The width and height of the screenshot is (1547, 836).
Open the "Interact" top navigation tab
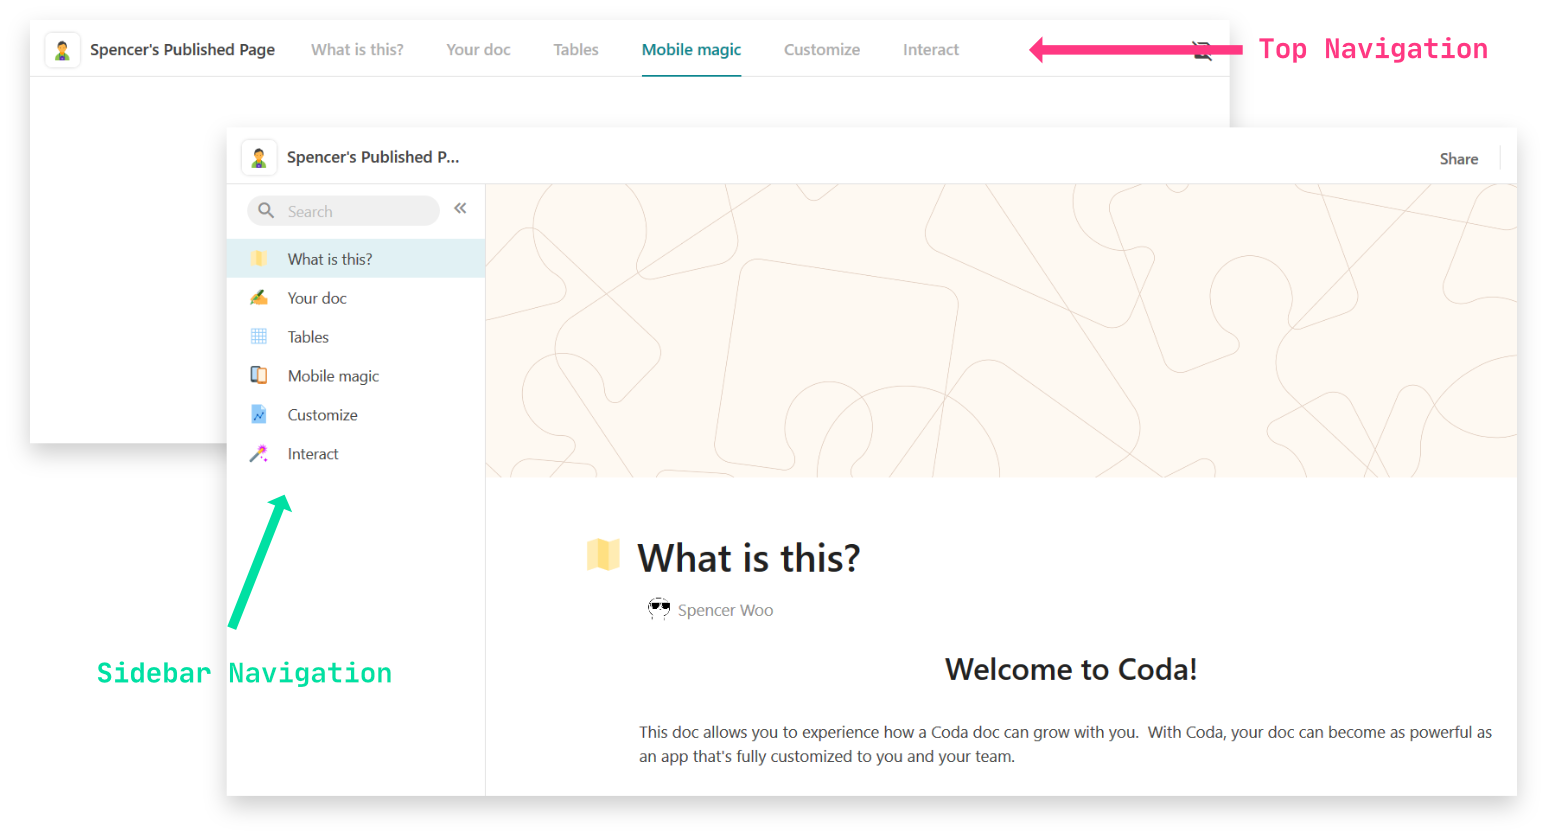click(x=931, y=50)
